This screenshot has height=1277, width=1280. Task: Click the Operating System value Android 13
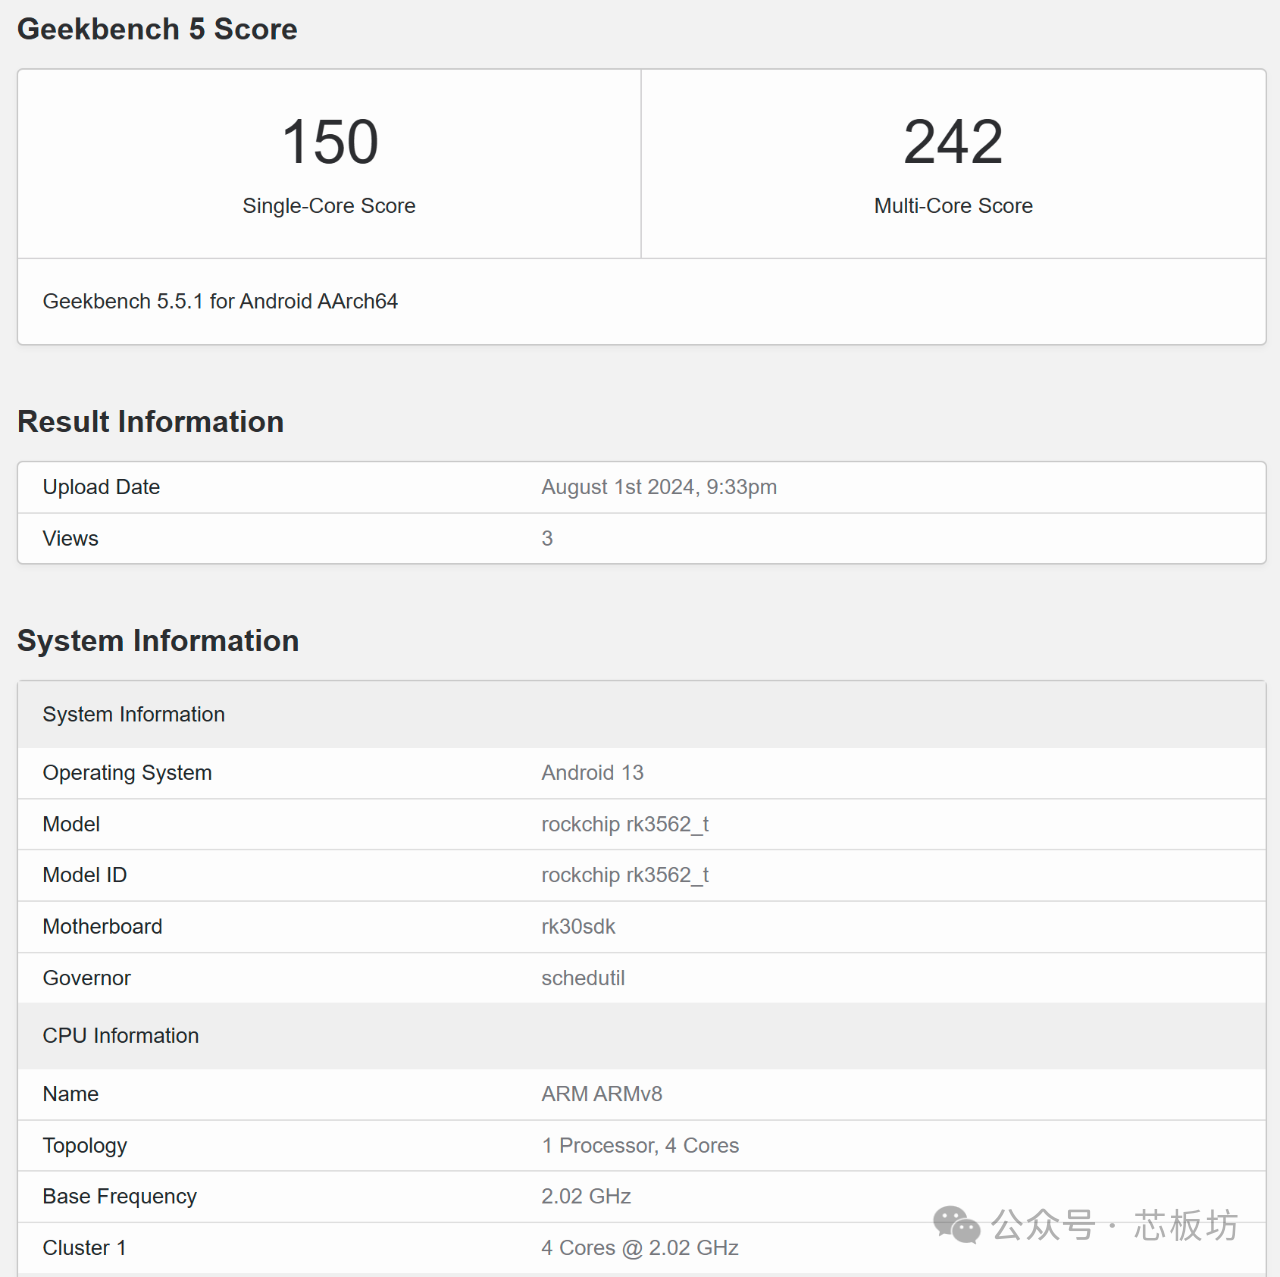pos(592,773)
